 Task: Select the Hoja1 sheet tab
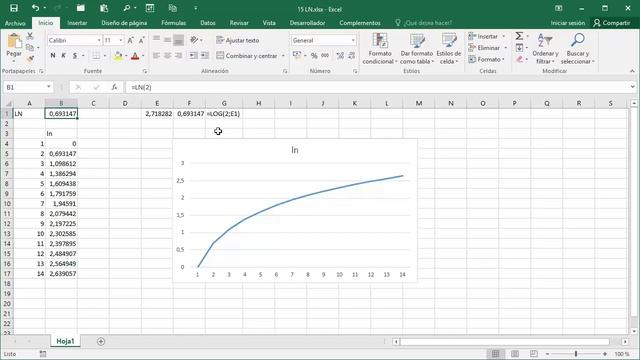pyautogui.click(x=65, y=341)
